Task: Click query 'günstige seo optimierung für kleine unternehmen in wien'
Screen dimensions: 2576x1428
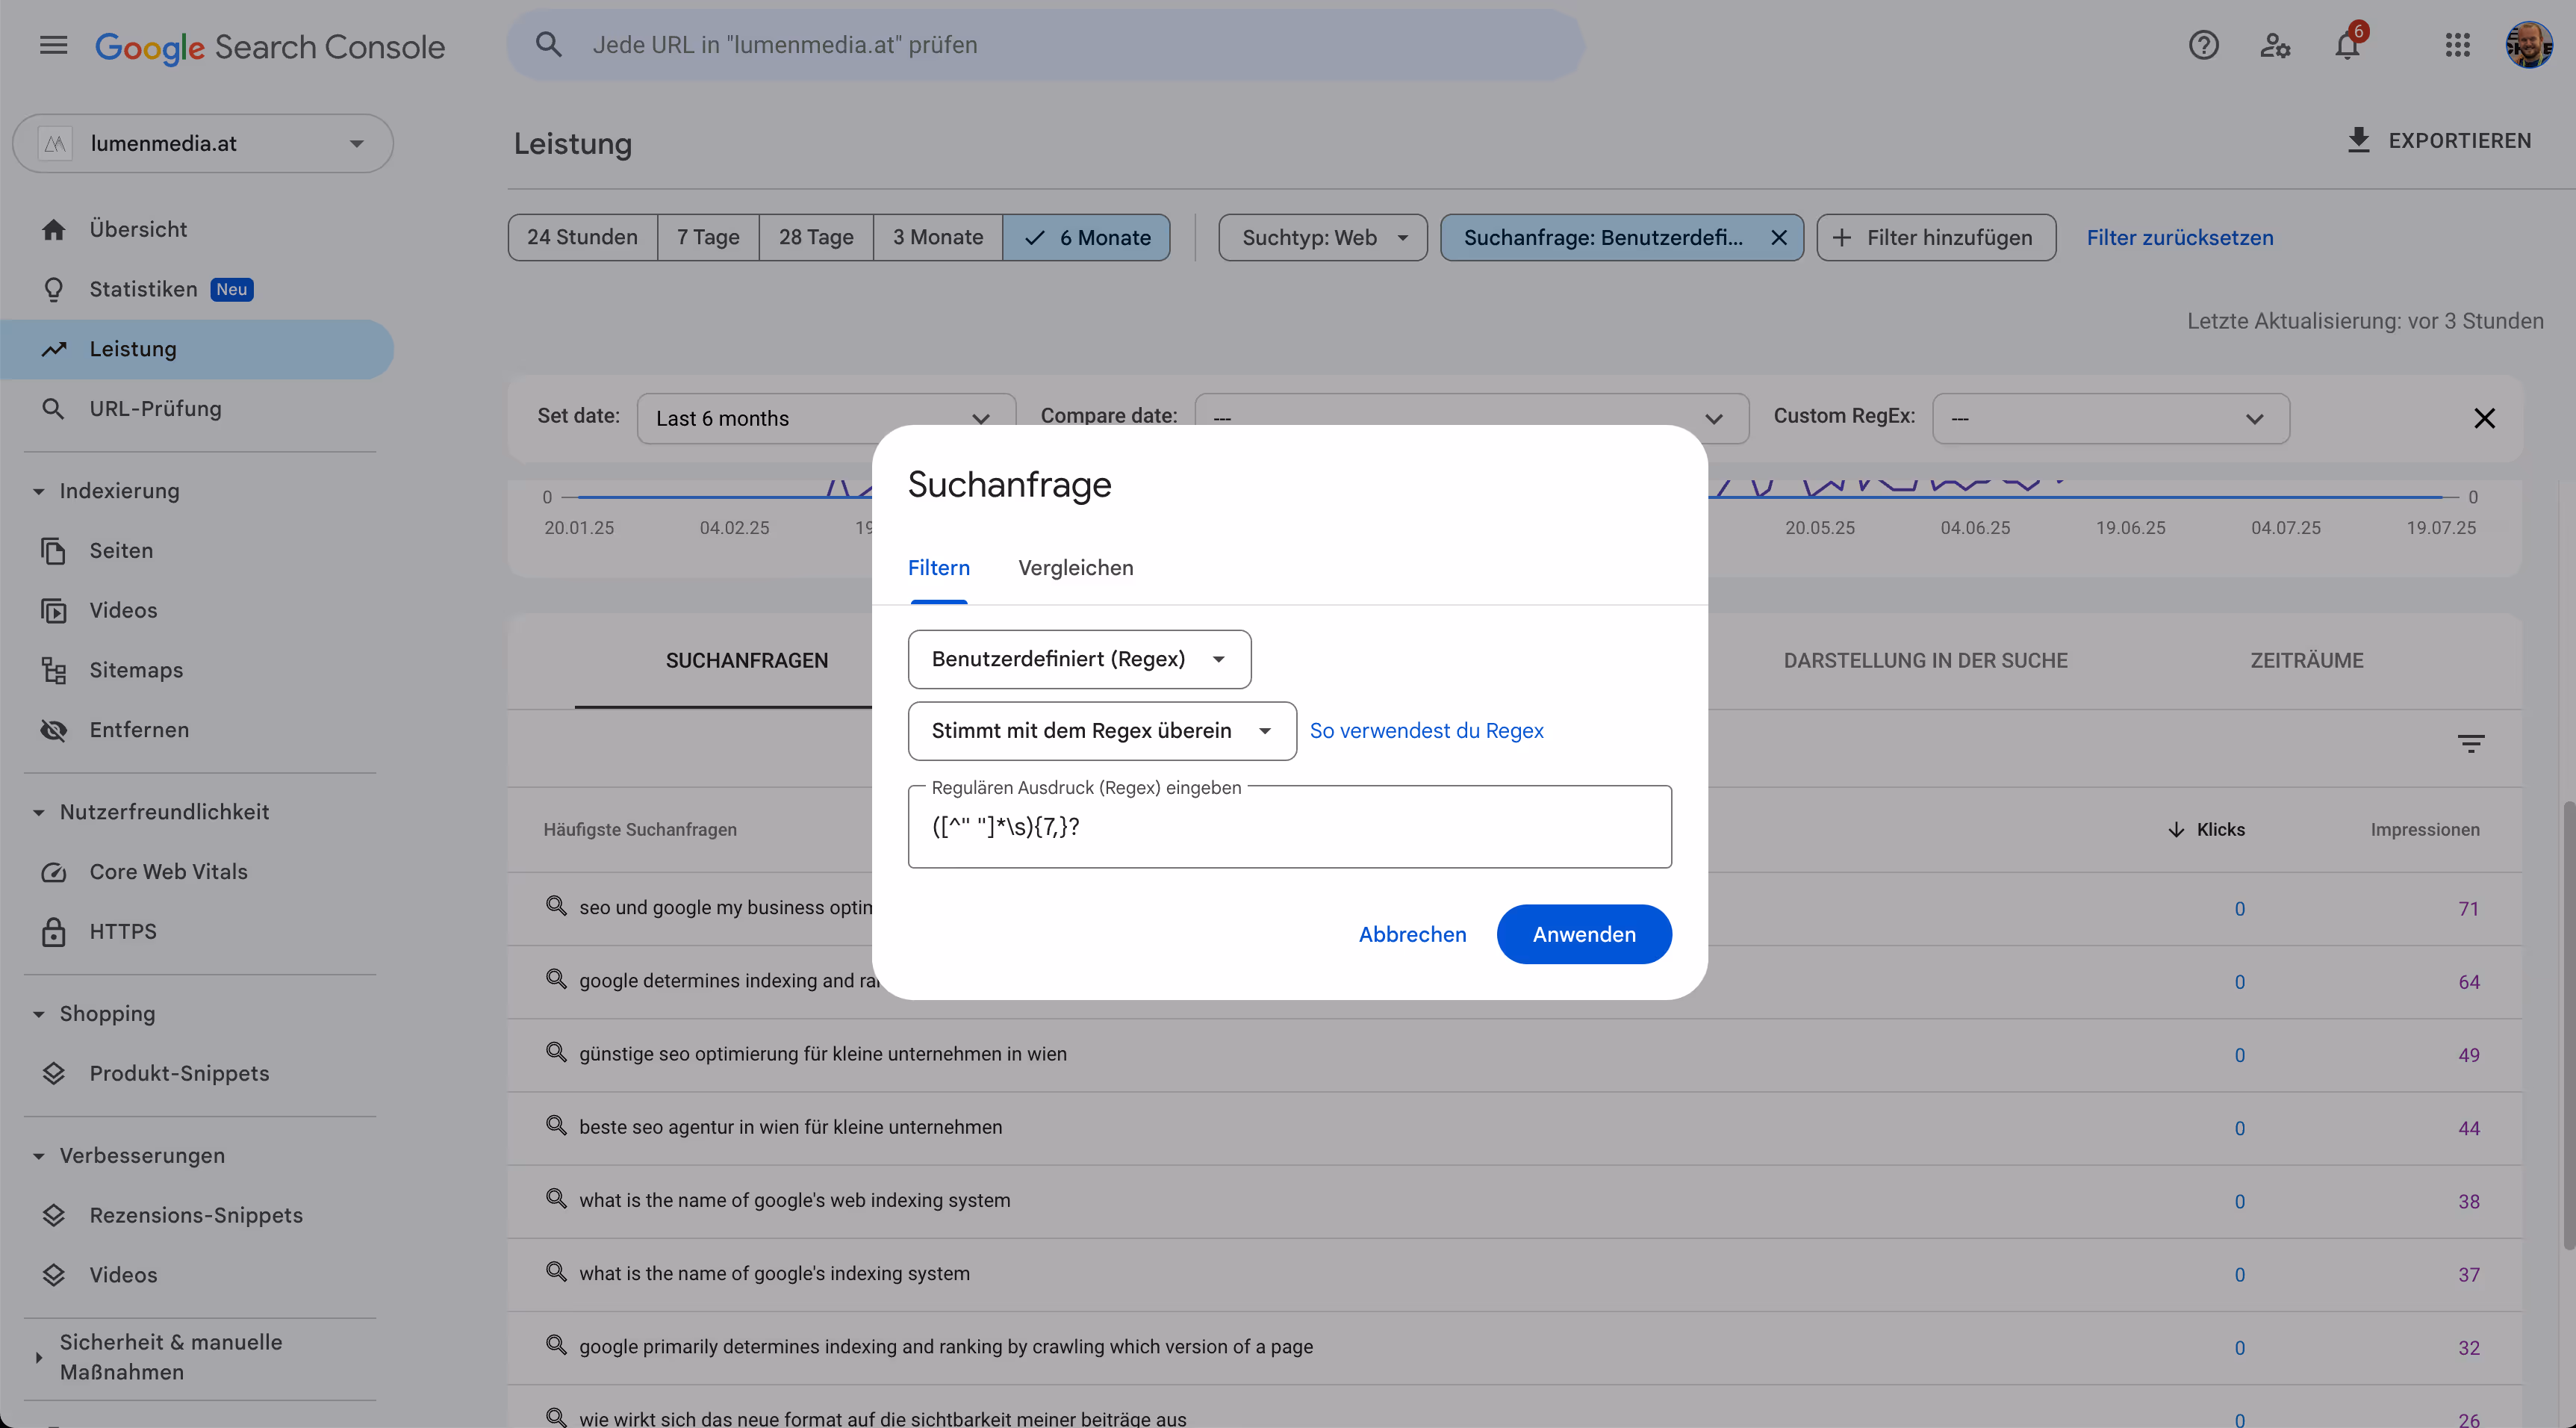Action: 822,1054
